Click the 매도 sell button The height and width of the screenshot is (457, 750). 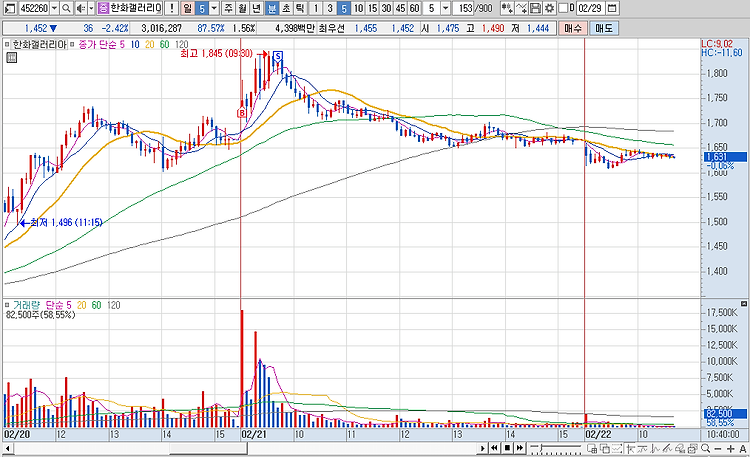tap(603, 28)
